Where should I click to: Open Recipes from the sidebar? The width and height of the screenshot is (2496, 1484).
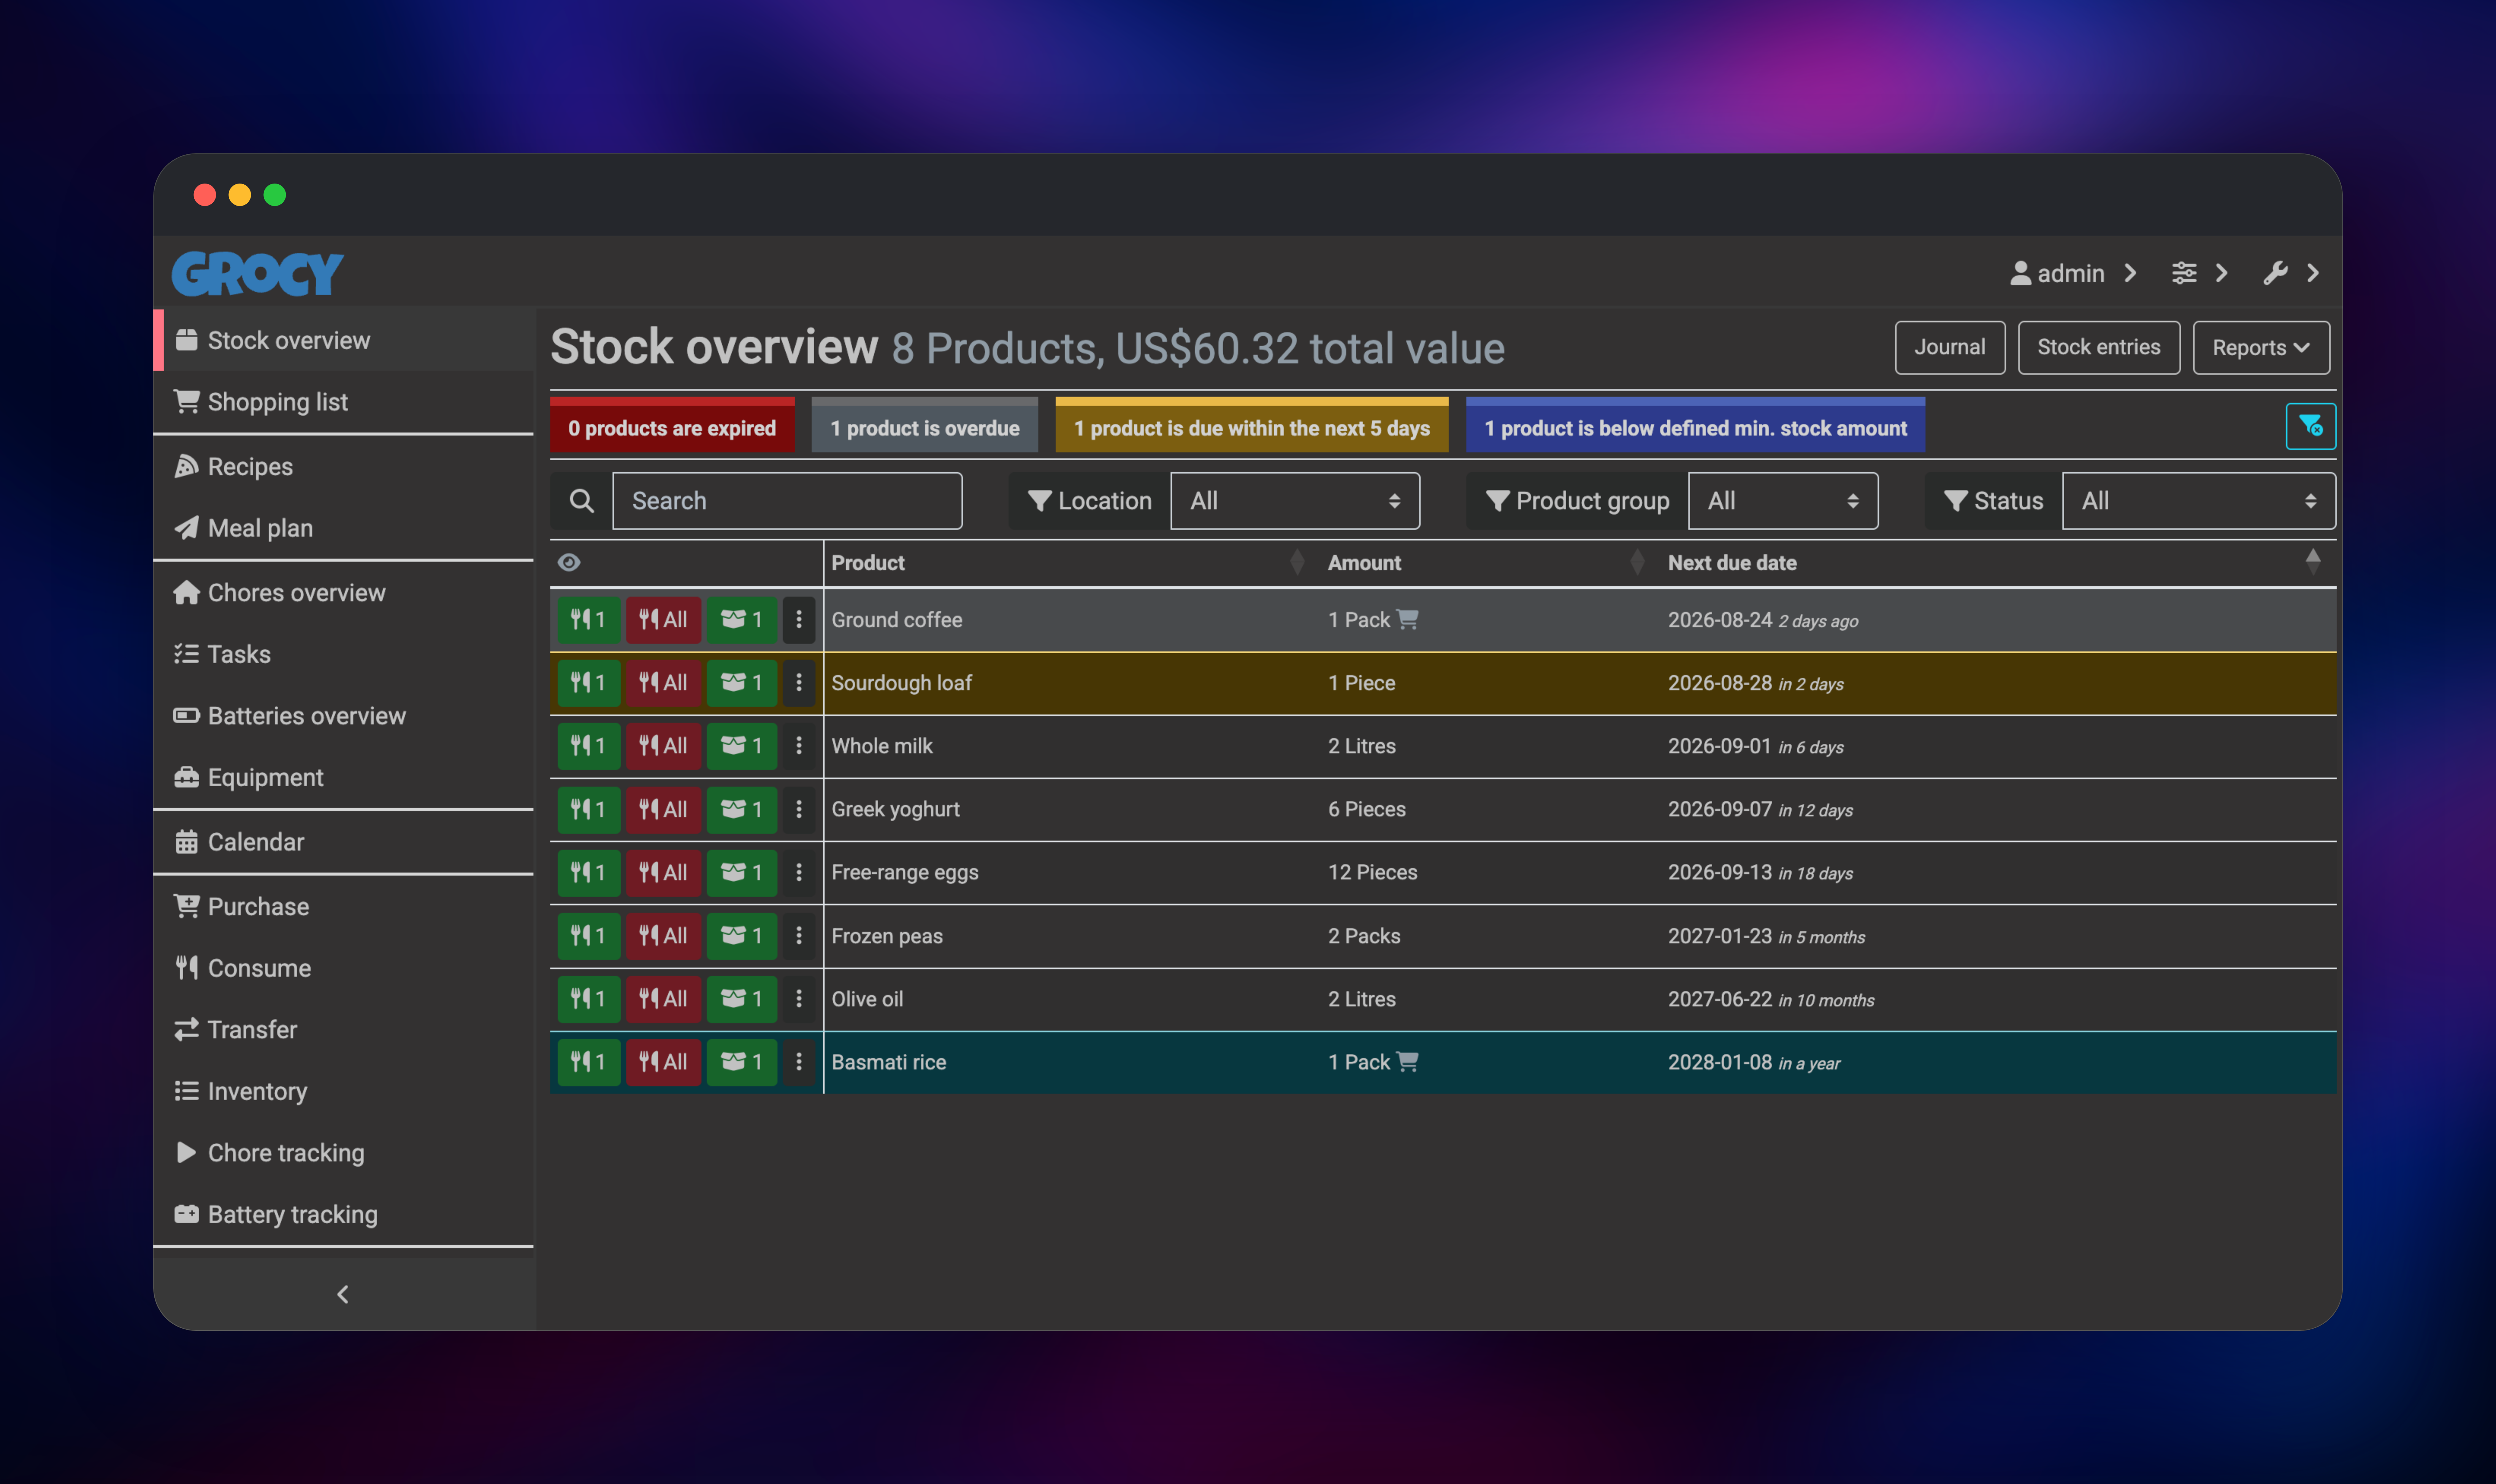pyautogui.click(x=343, y=467)
